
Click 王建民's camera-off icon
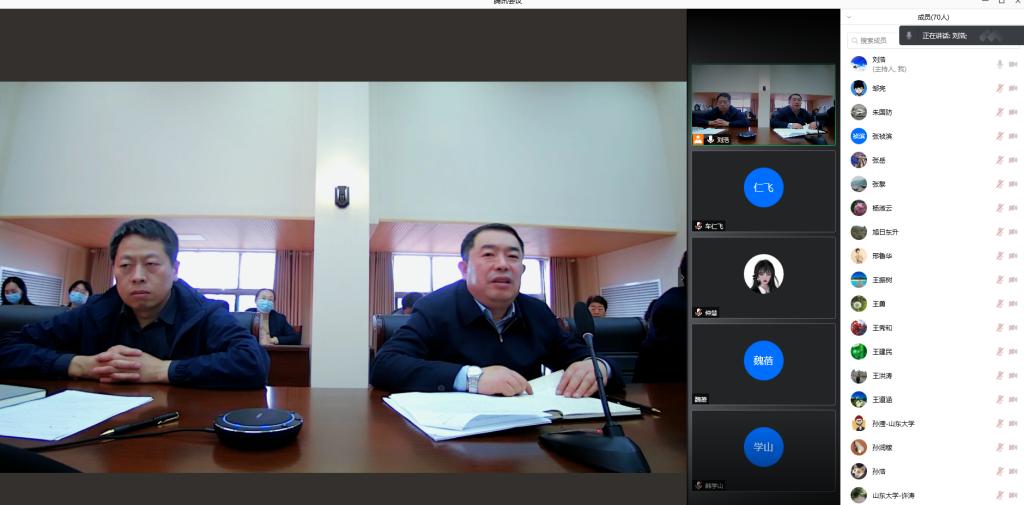[x=1013, y=352]
